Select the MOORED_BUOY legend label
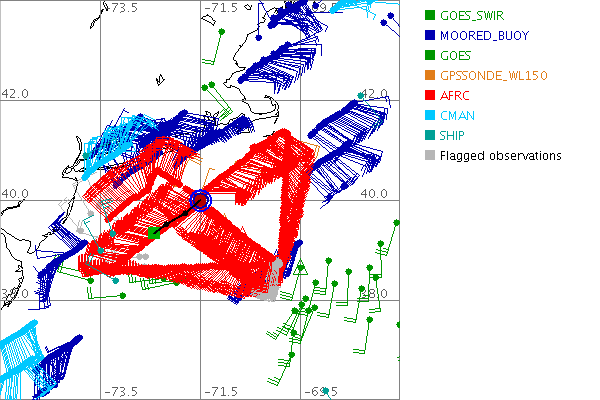The width and height of the screenshot is (600, 400). coord(482,35)
